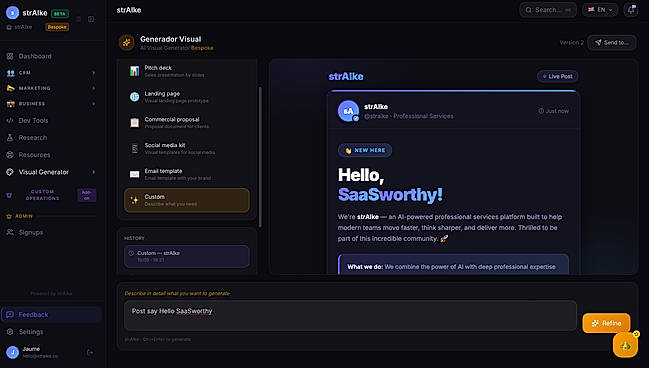Click the Feedback chat bubble icon

[x=10, y=315]
